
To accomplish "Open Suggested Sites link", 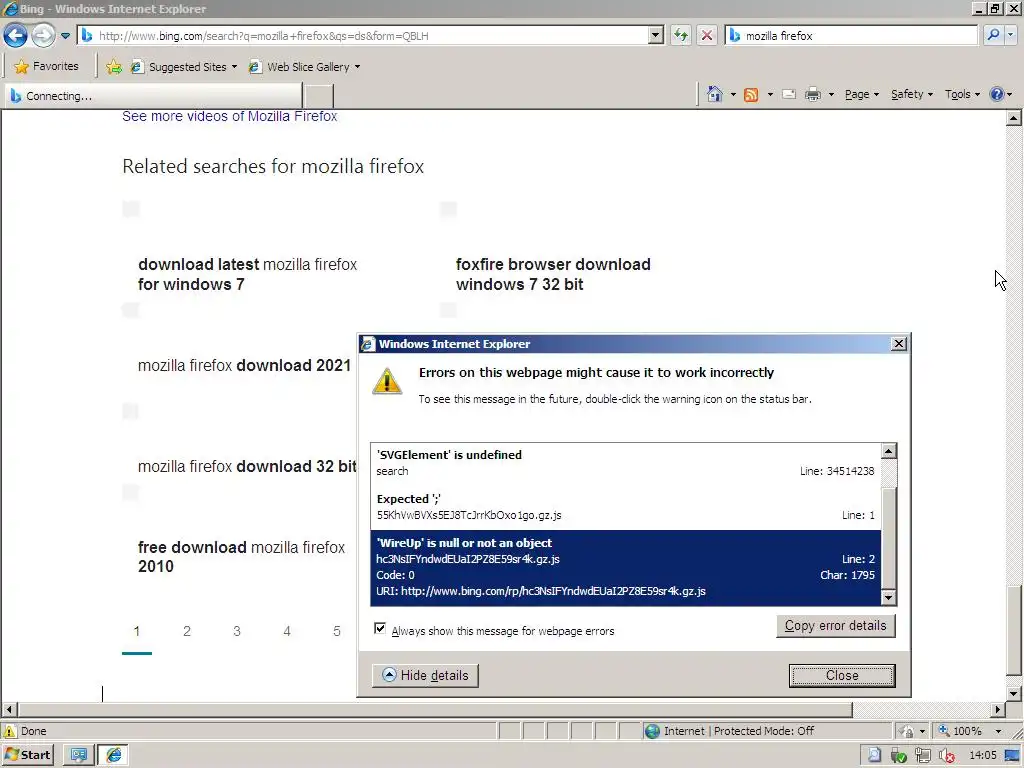I will [184, 67].
